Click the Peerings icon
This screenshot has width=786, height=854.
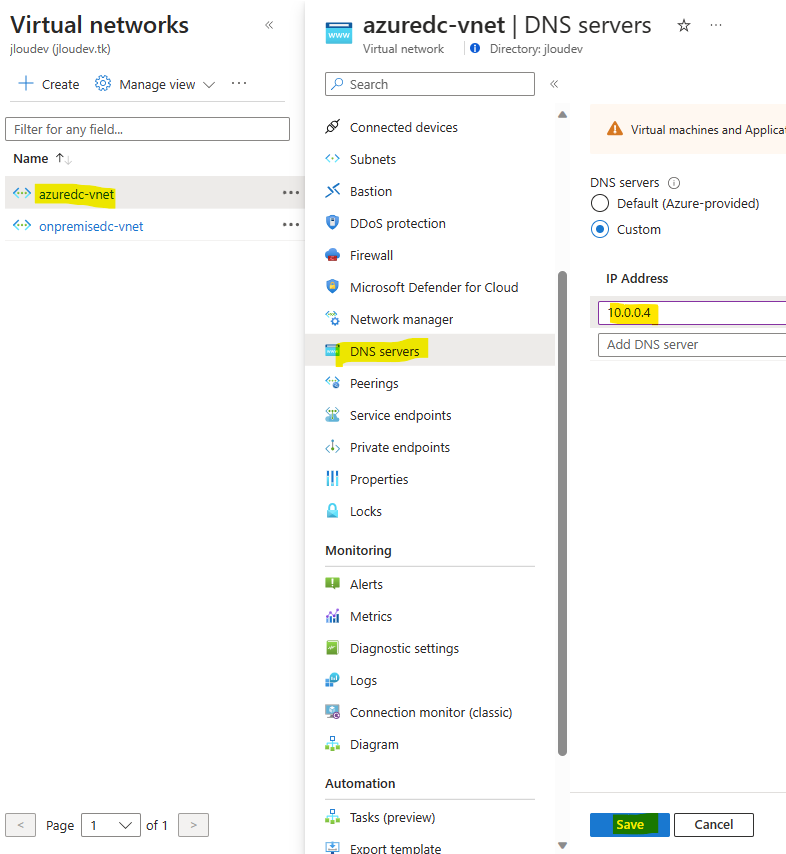tap(332, 383)
